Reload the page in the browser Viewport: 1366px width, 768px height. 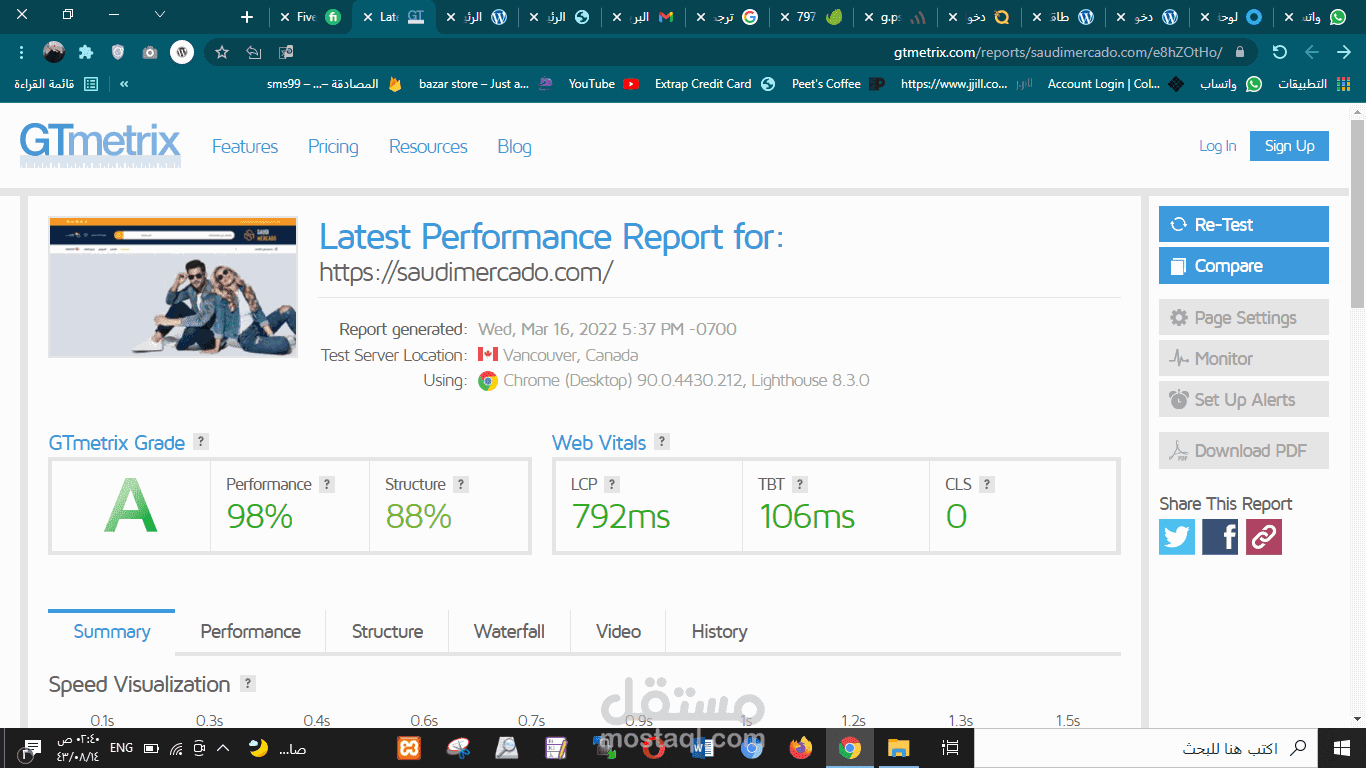pyautogui.click(x=1279, y=52)
